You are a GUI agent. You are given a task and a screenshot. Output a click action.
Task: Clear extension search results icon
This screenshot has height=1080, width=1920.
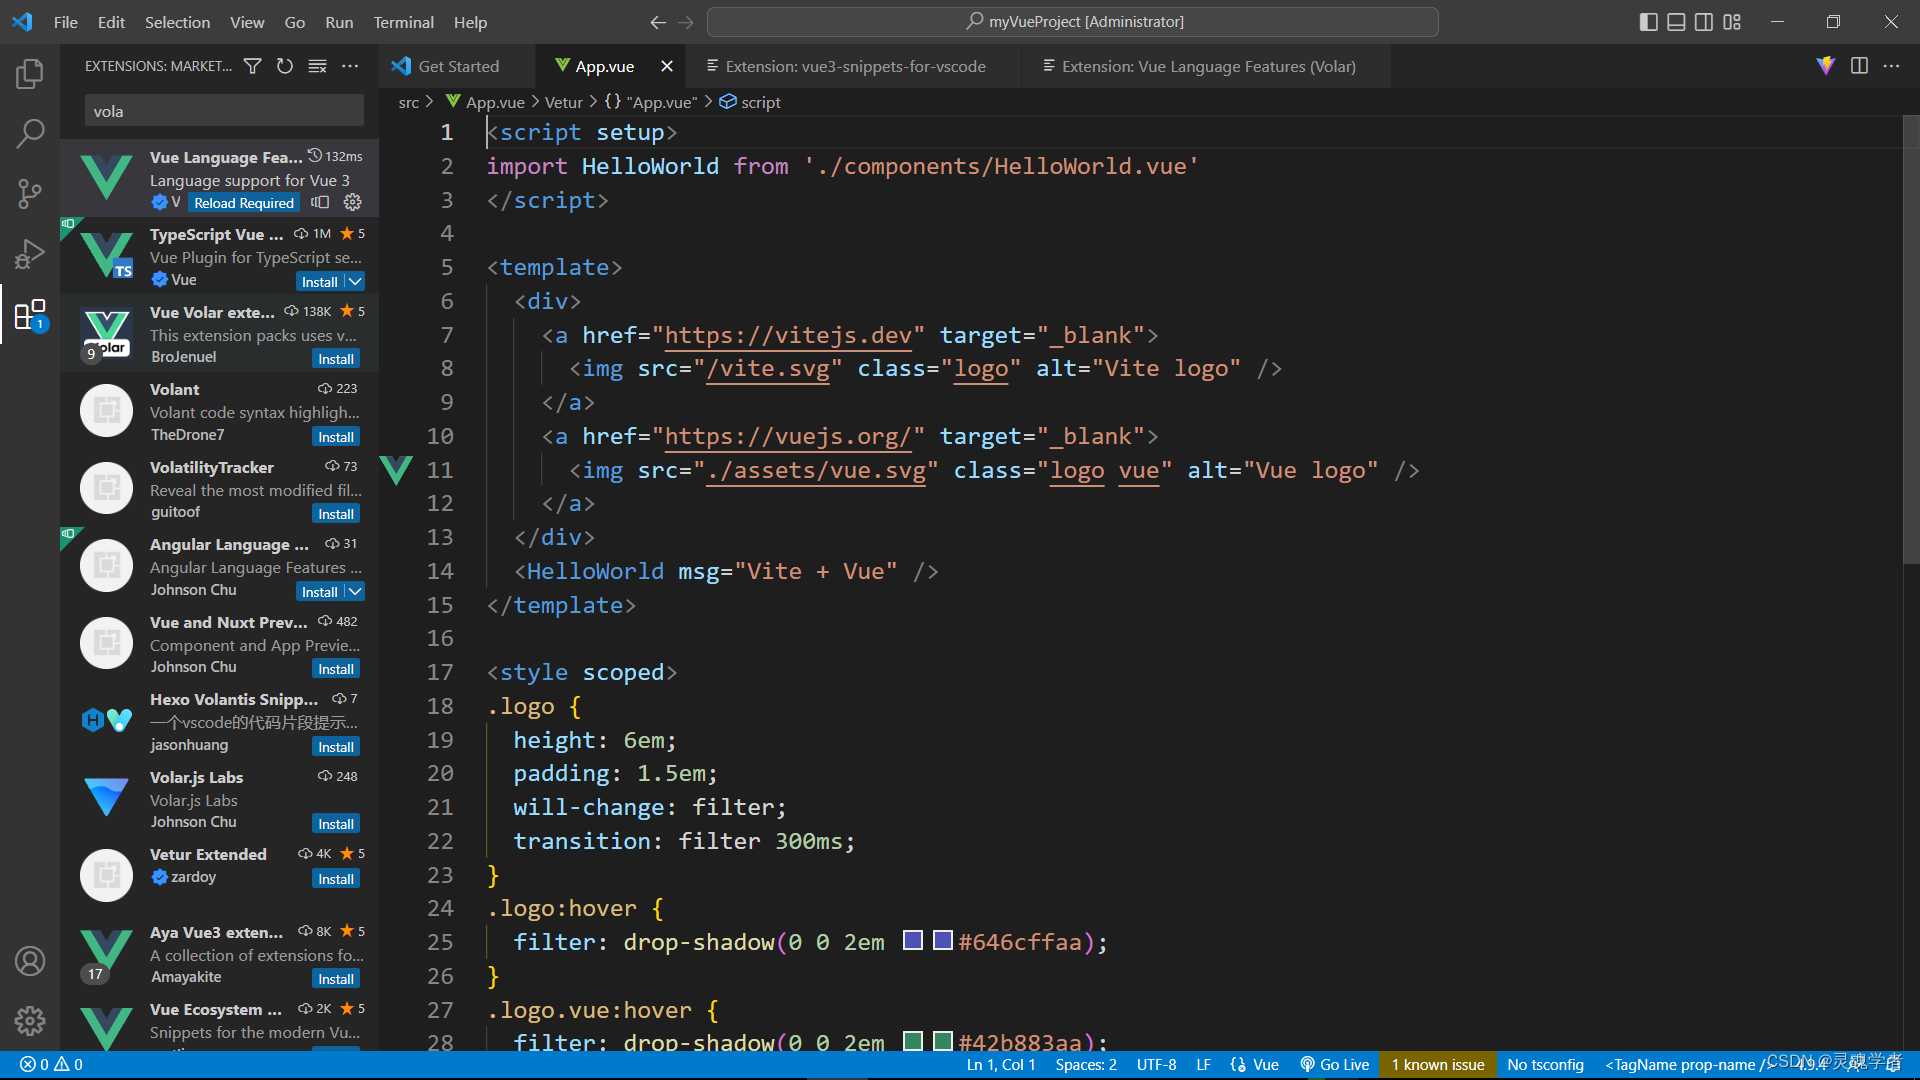(317, 66)
